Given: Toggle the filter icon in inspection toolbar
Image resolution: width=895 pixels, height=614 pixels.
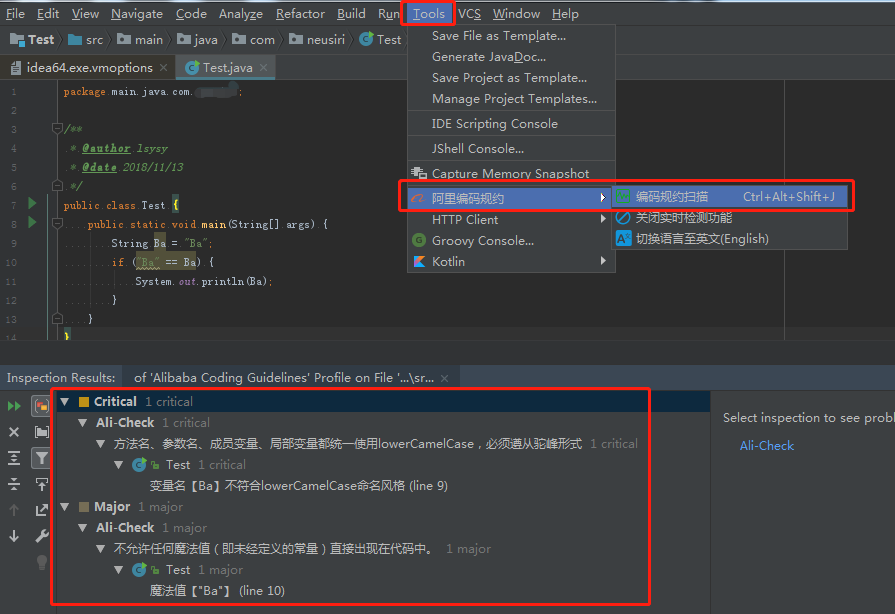Looking at the screenshot, I should pos(41,459).
